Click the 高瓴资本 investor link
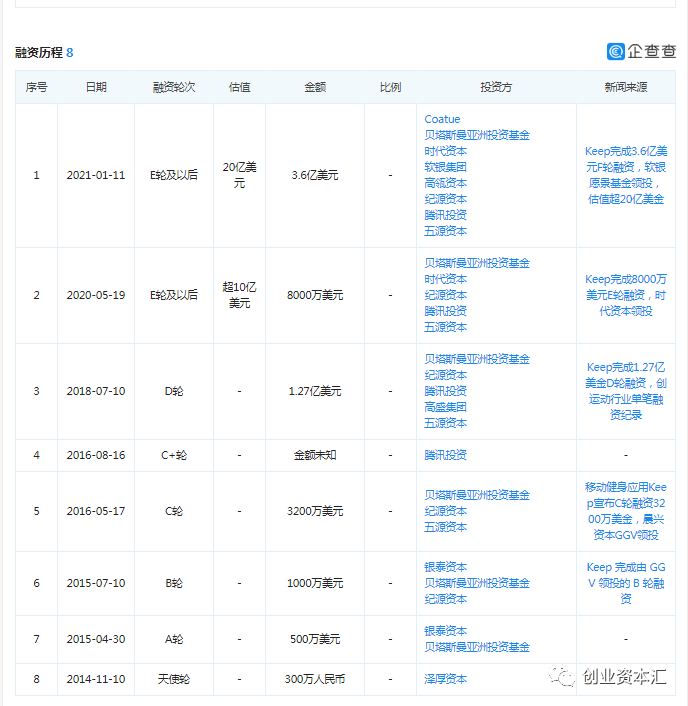 [445, 183]
